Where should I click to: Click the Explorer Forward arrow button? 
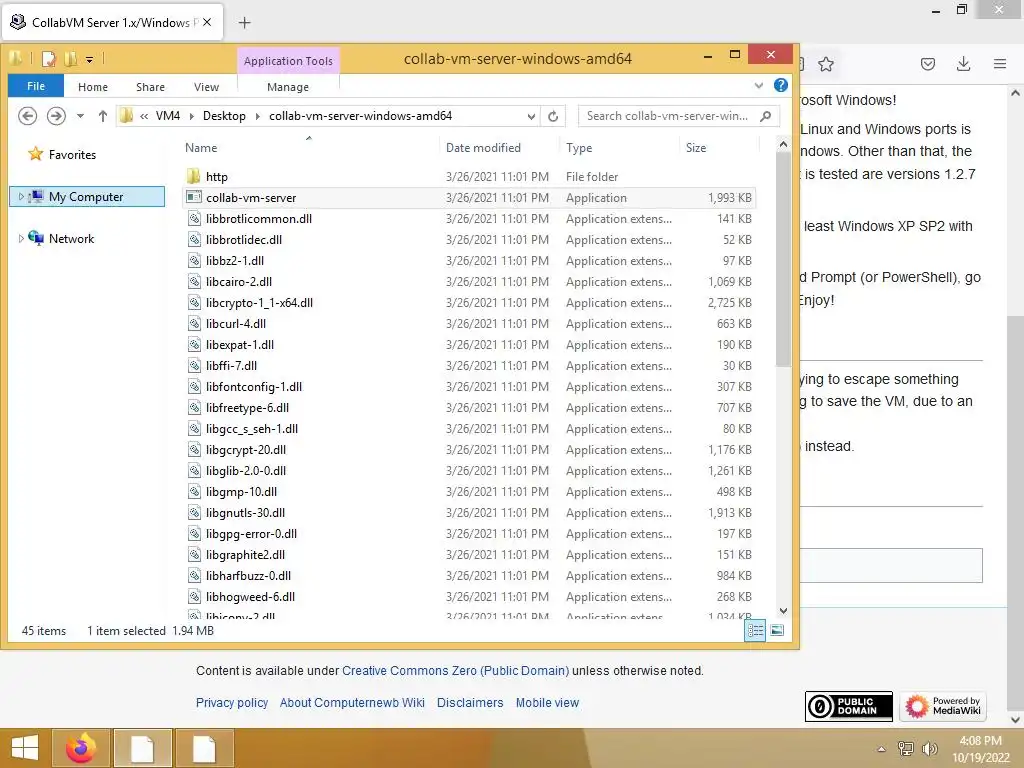[56, 116]
